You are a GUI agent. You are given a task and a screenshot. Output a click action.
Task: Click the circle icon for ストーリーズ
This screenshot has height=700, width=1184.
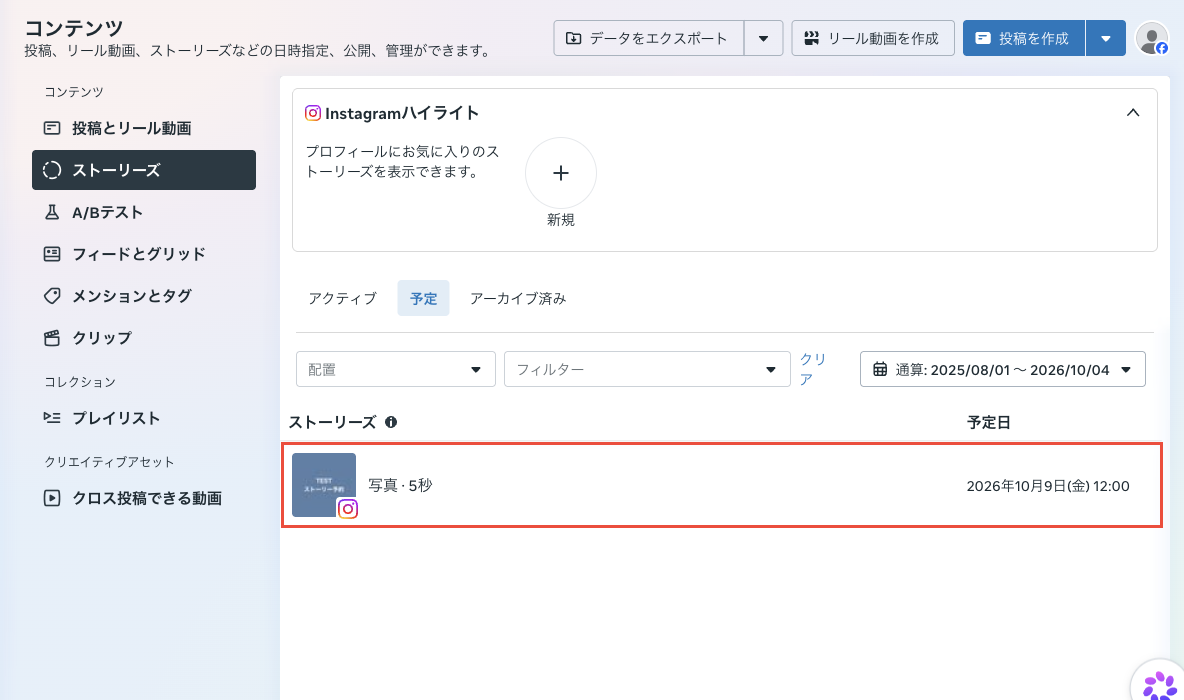click(x=52, y=170)
